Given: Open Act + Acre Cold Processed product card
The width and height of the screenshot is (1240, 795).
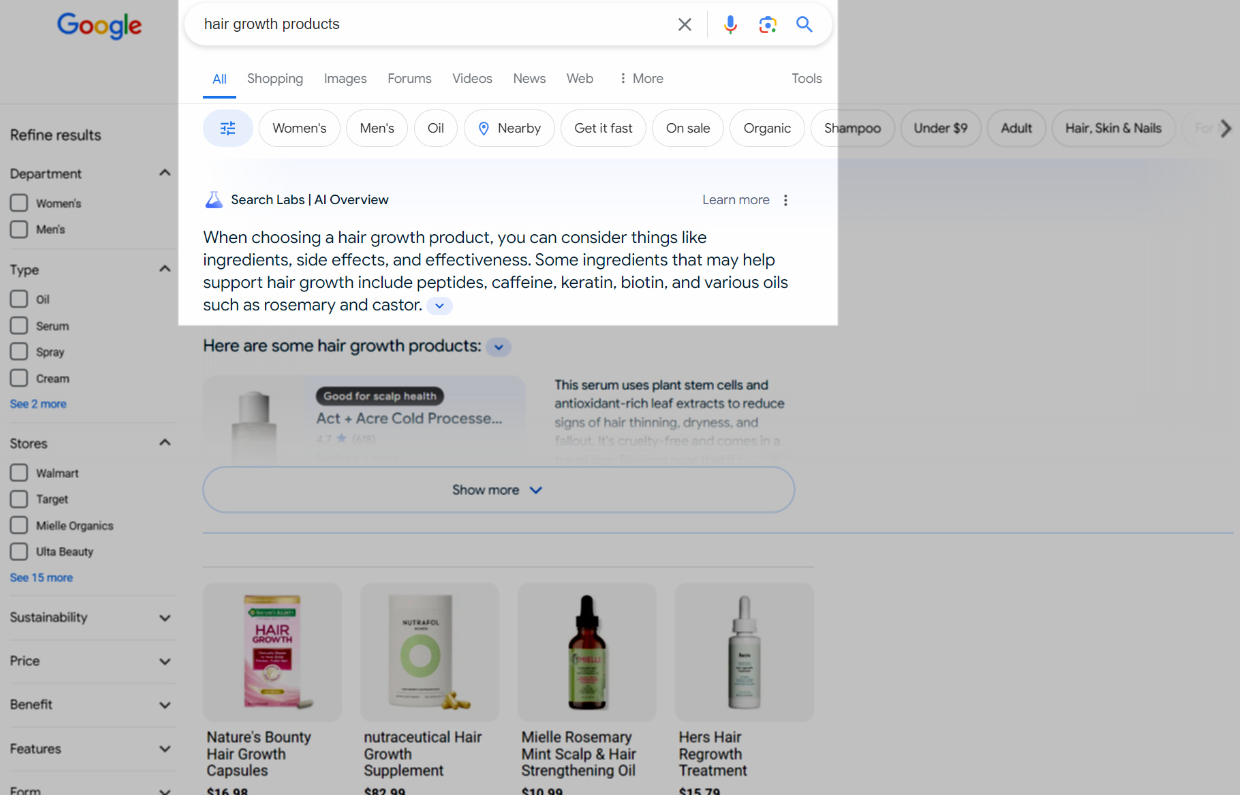Looking at the screenshot, I should tap(364, 420).
